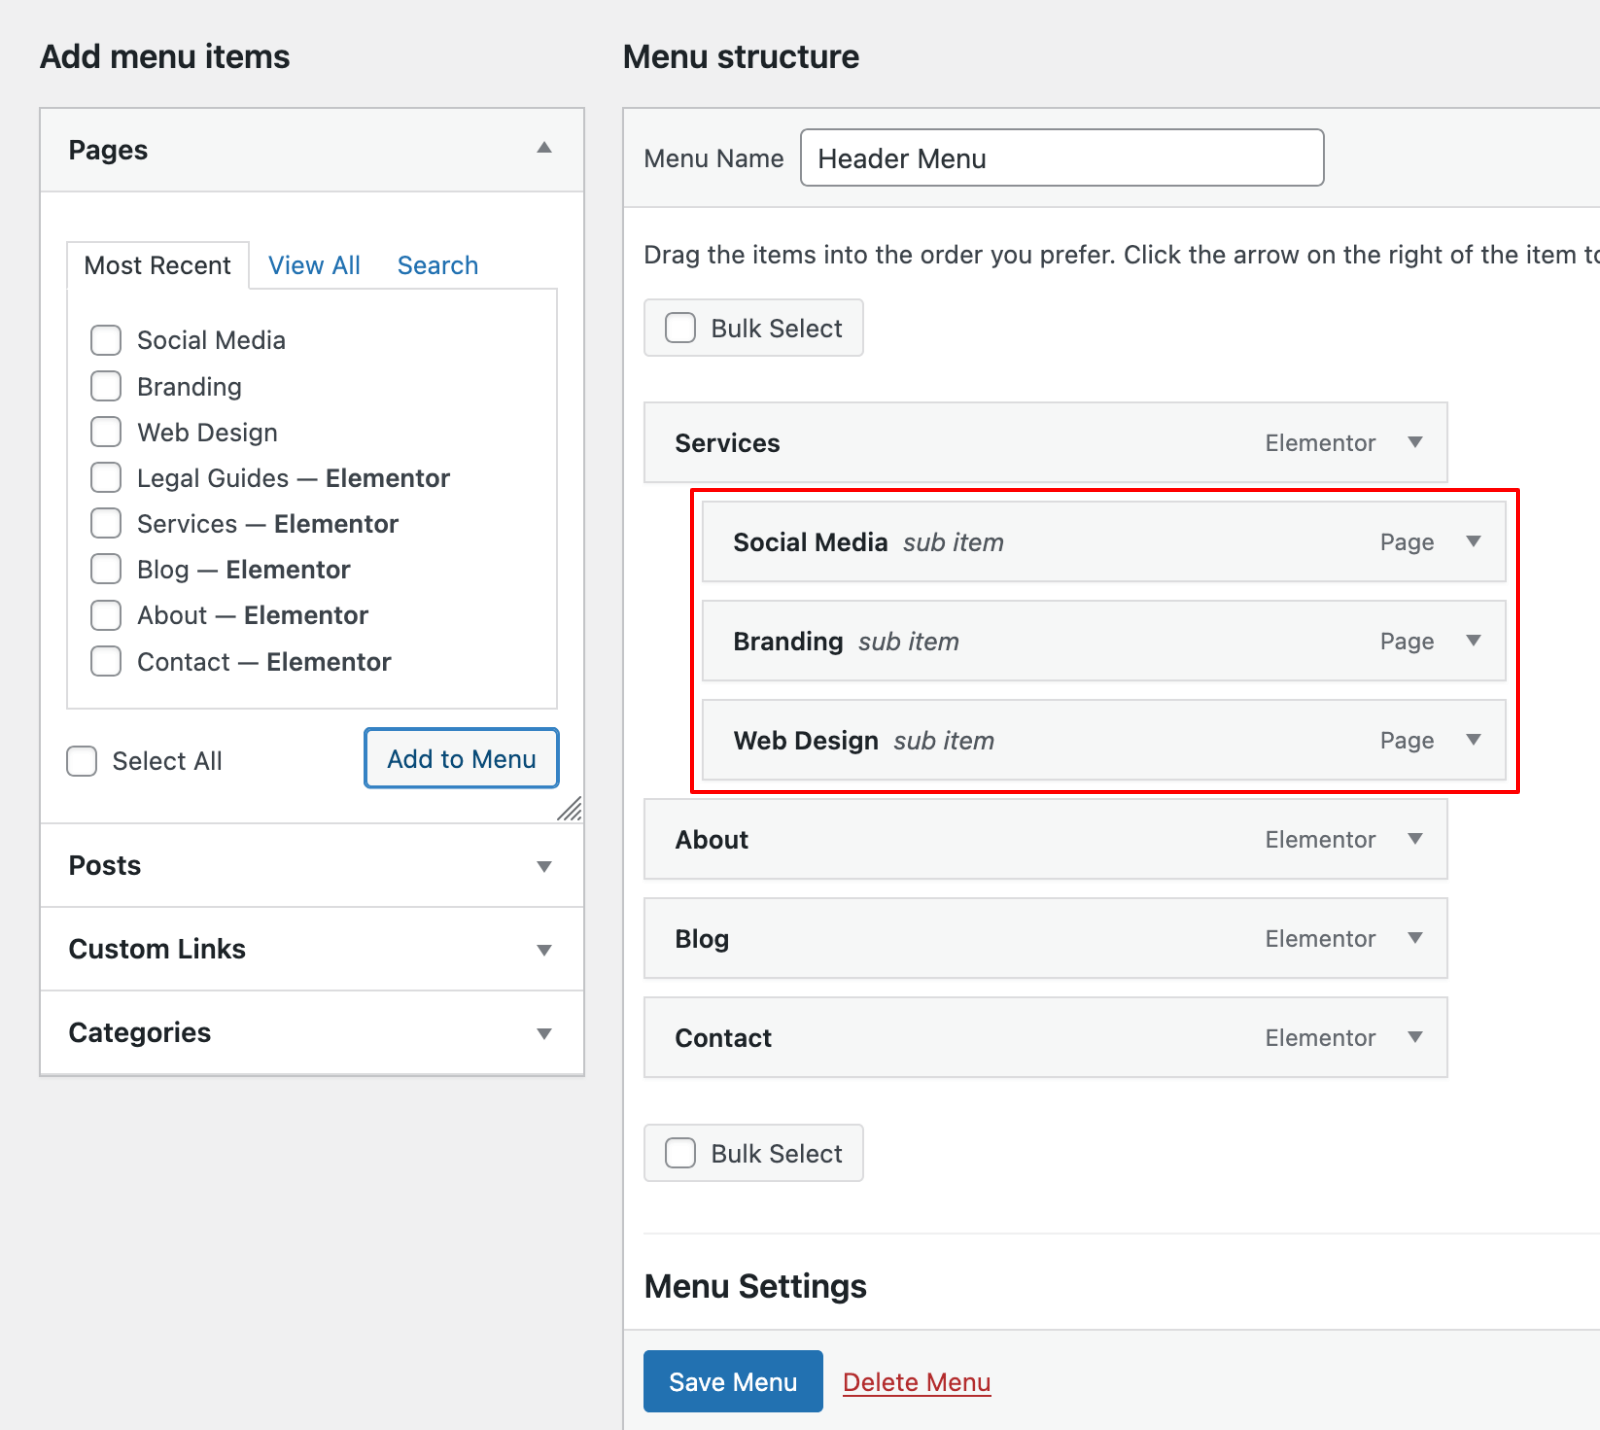Viewport: 1600px width, 1430px height.
Task: Expand the Categories section
Action: click(544, 1033)
